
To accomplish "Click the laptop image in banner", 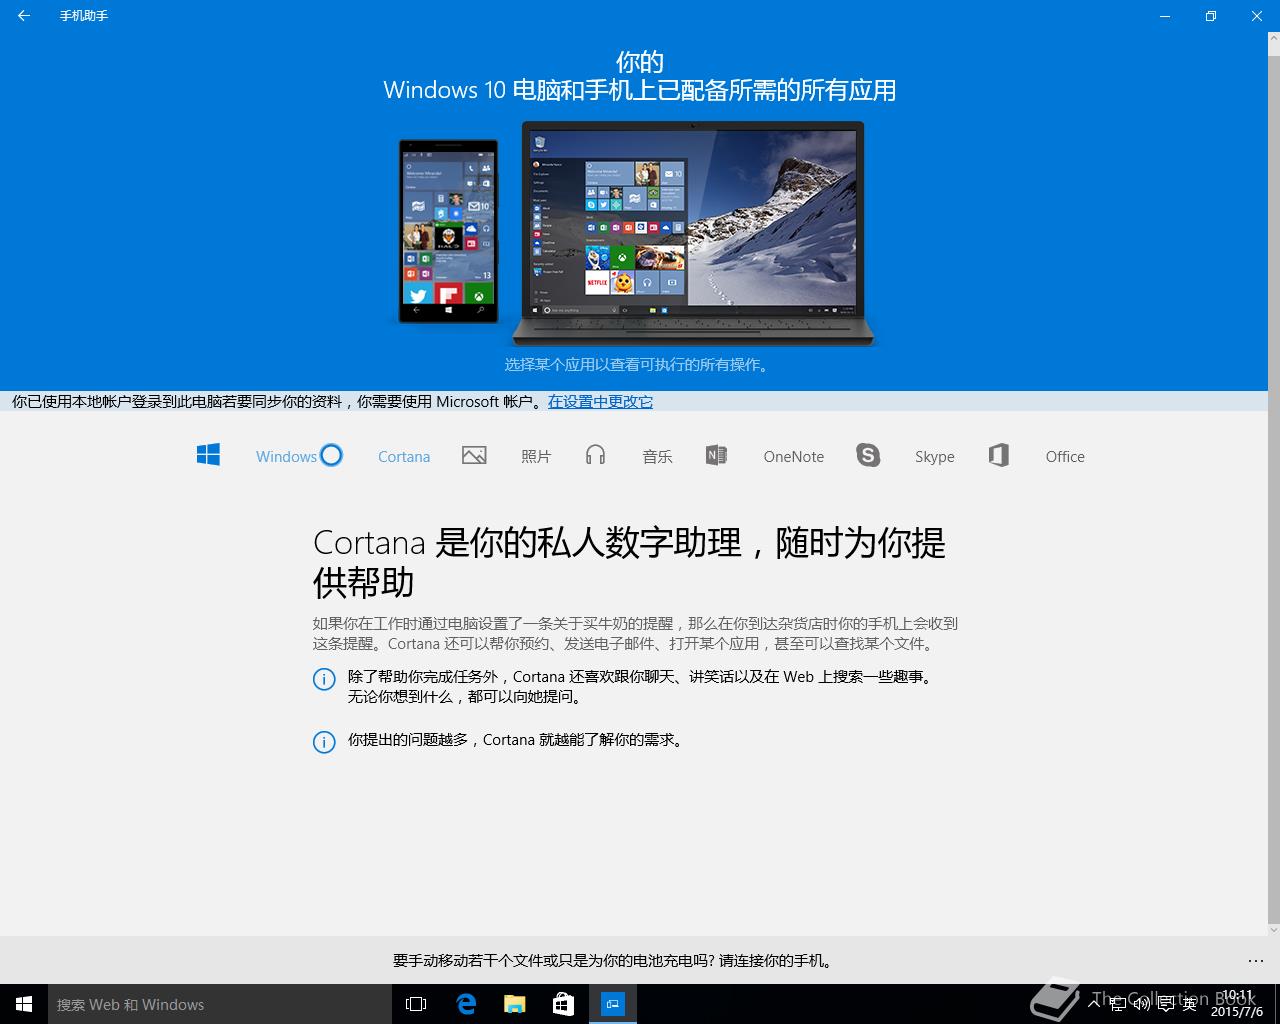I will click(x=693, y=234).
